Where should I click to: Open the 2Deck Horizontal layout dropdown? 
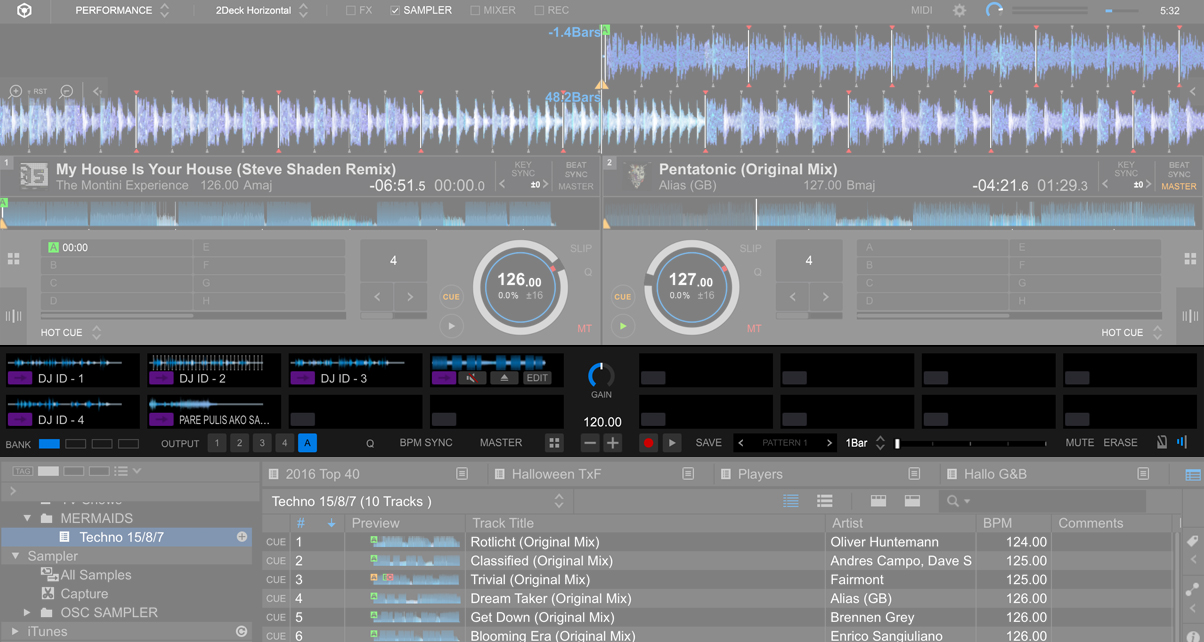pos(263,10)
